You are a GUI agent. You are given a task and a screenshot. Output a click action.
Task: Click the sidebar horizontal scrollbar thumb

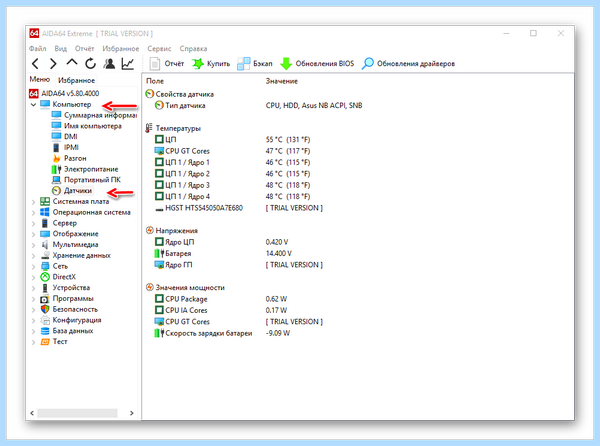77,413
